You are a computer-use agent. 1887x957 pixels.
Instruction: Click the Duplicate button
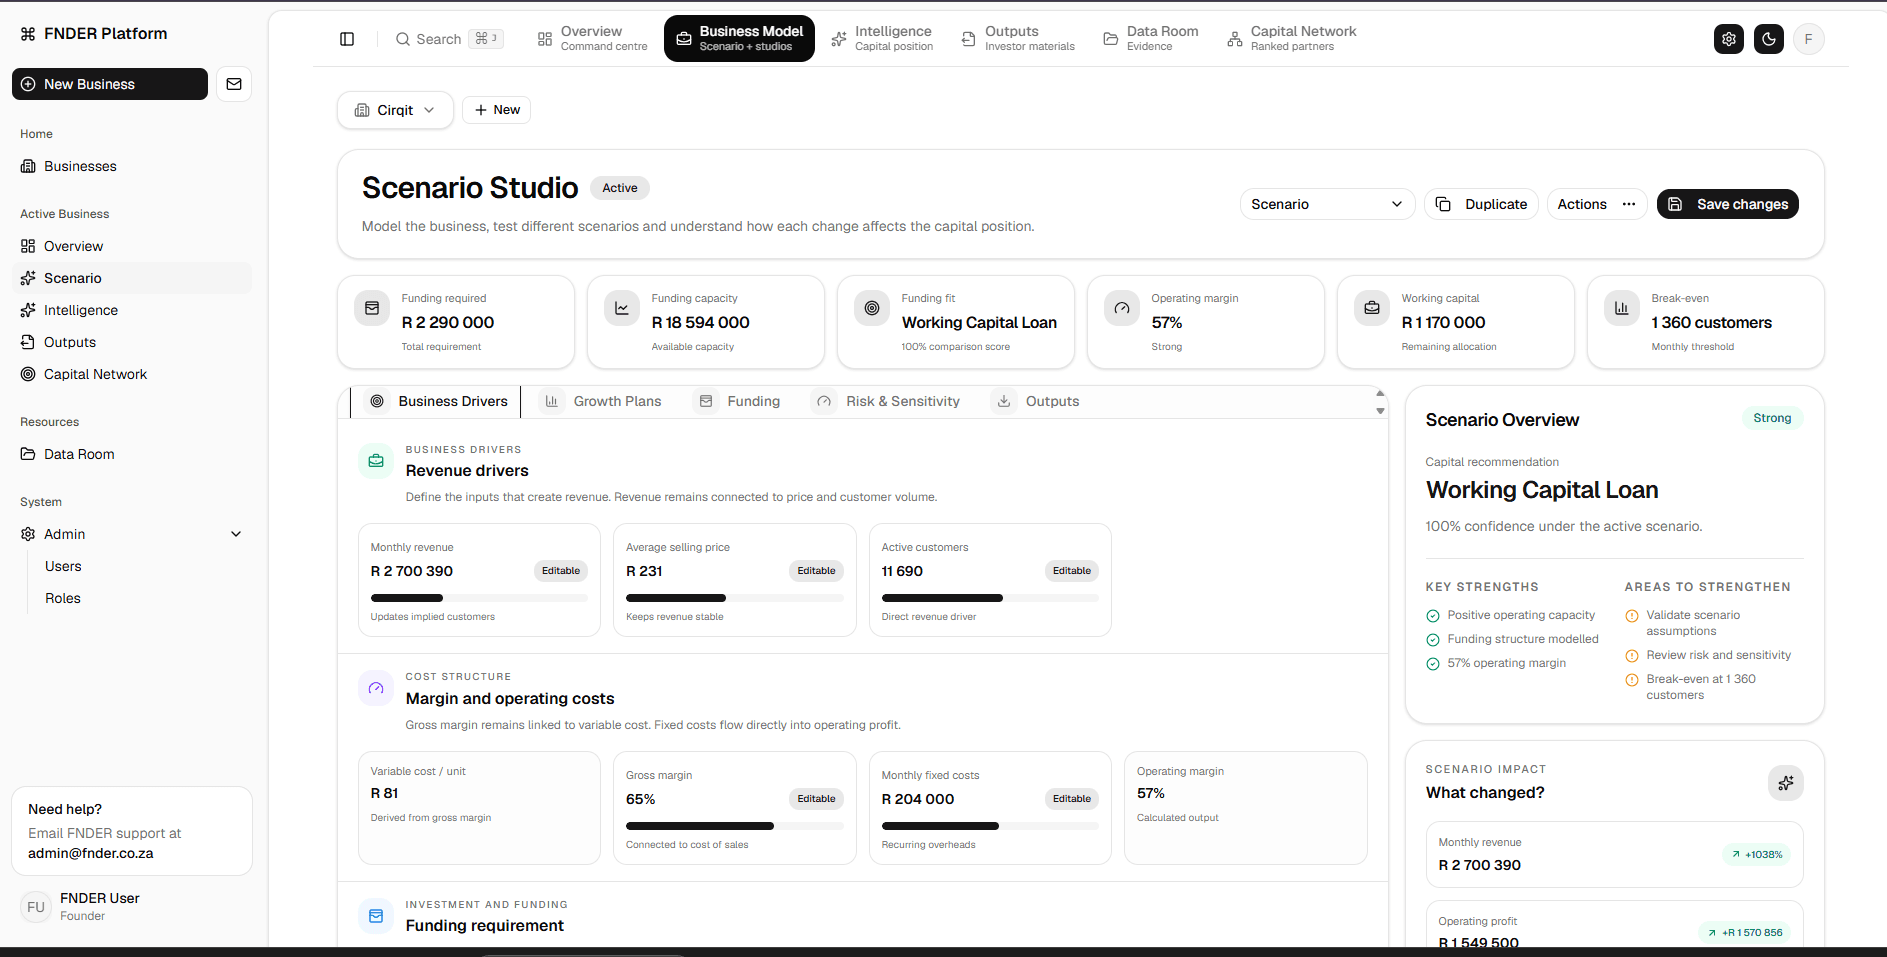1481,204
